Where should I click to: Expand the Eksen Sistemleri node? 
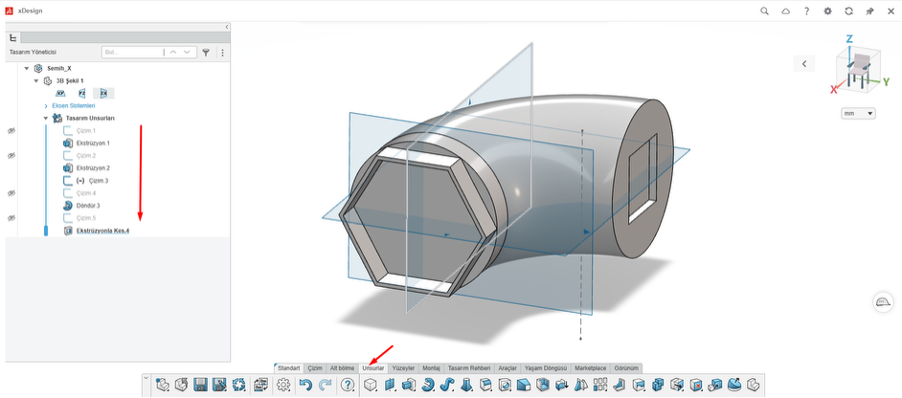[46, 106]
